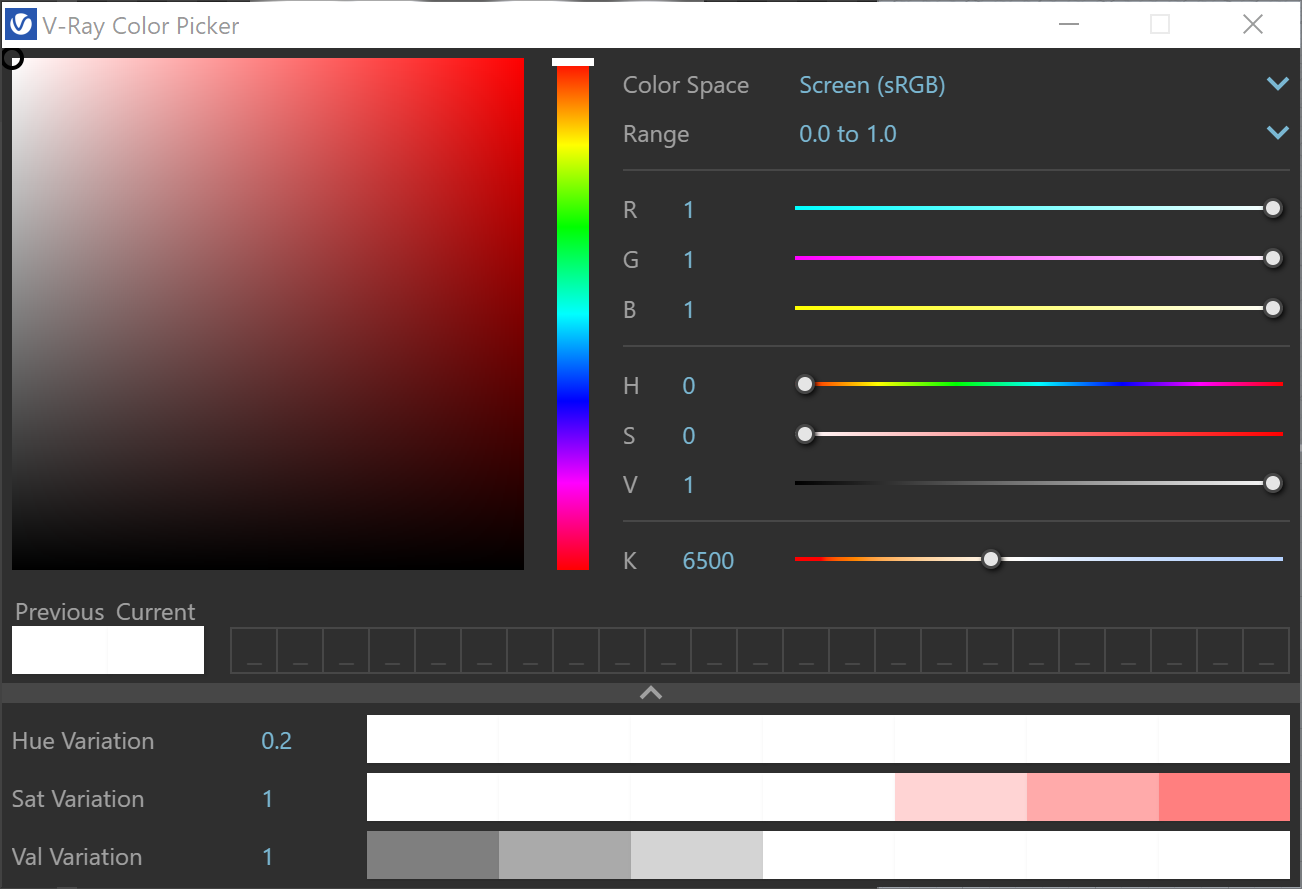Pick the darkest gray Val Variation swatch

click(x=433, y=855)
